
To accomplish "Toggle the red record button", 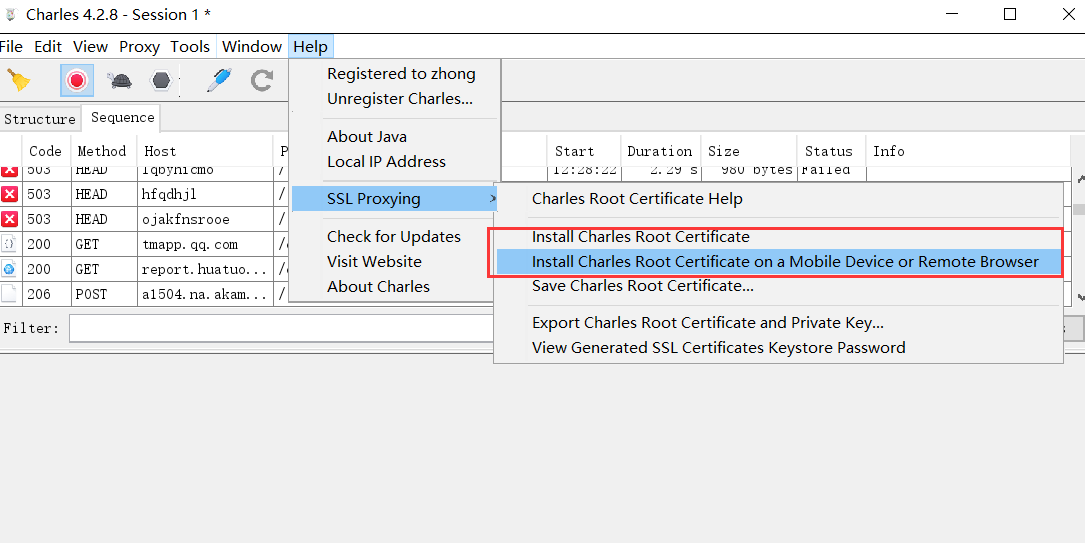I will click(x=77, y=81).
